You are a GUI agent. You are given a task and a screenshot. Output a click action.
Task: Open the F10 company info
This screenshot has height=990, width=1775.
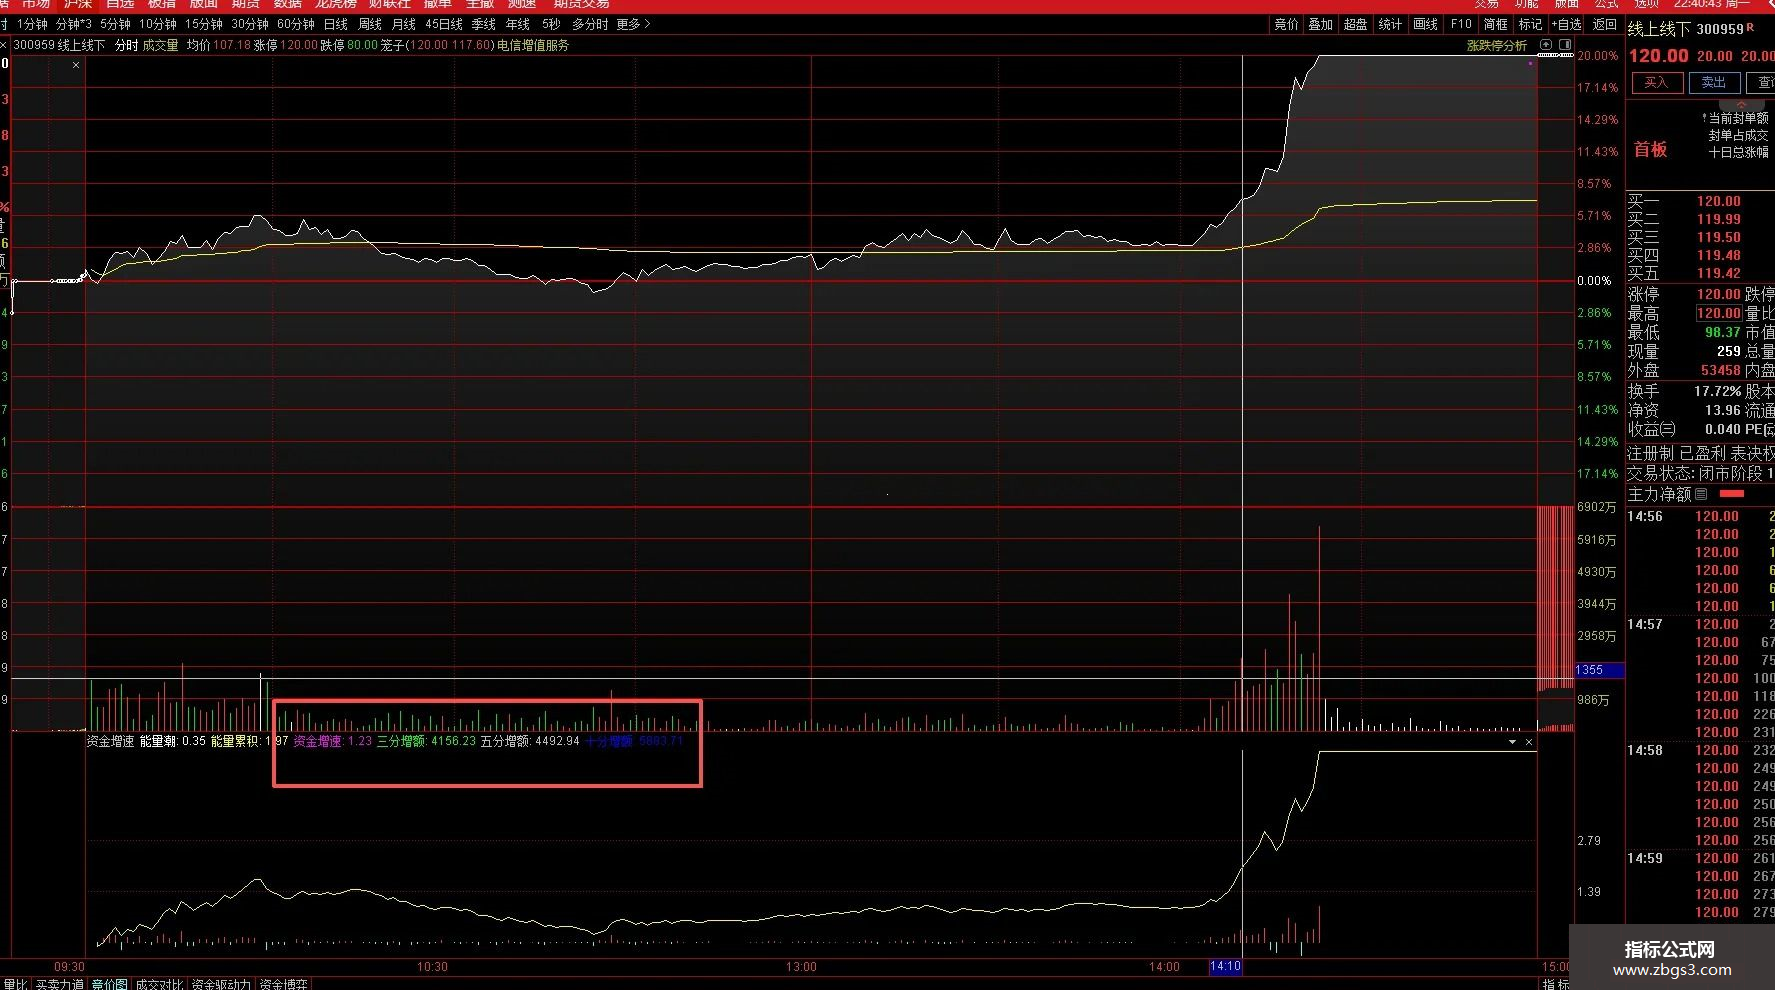(x=1461, y=24)
